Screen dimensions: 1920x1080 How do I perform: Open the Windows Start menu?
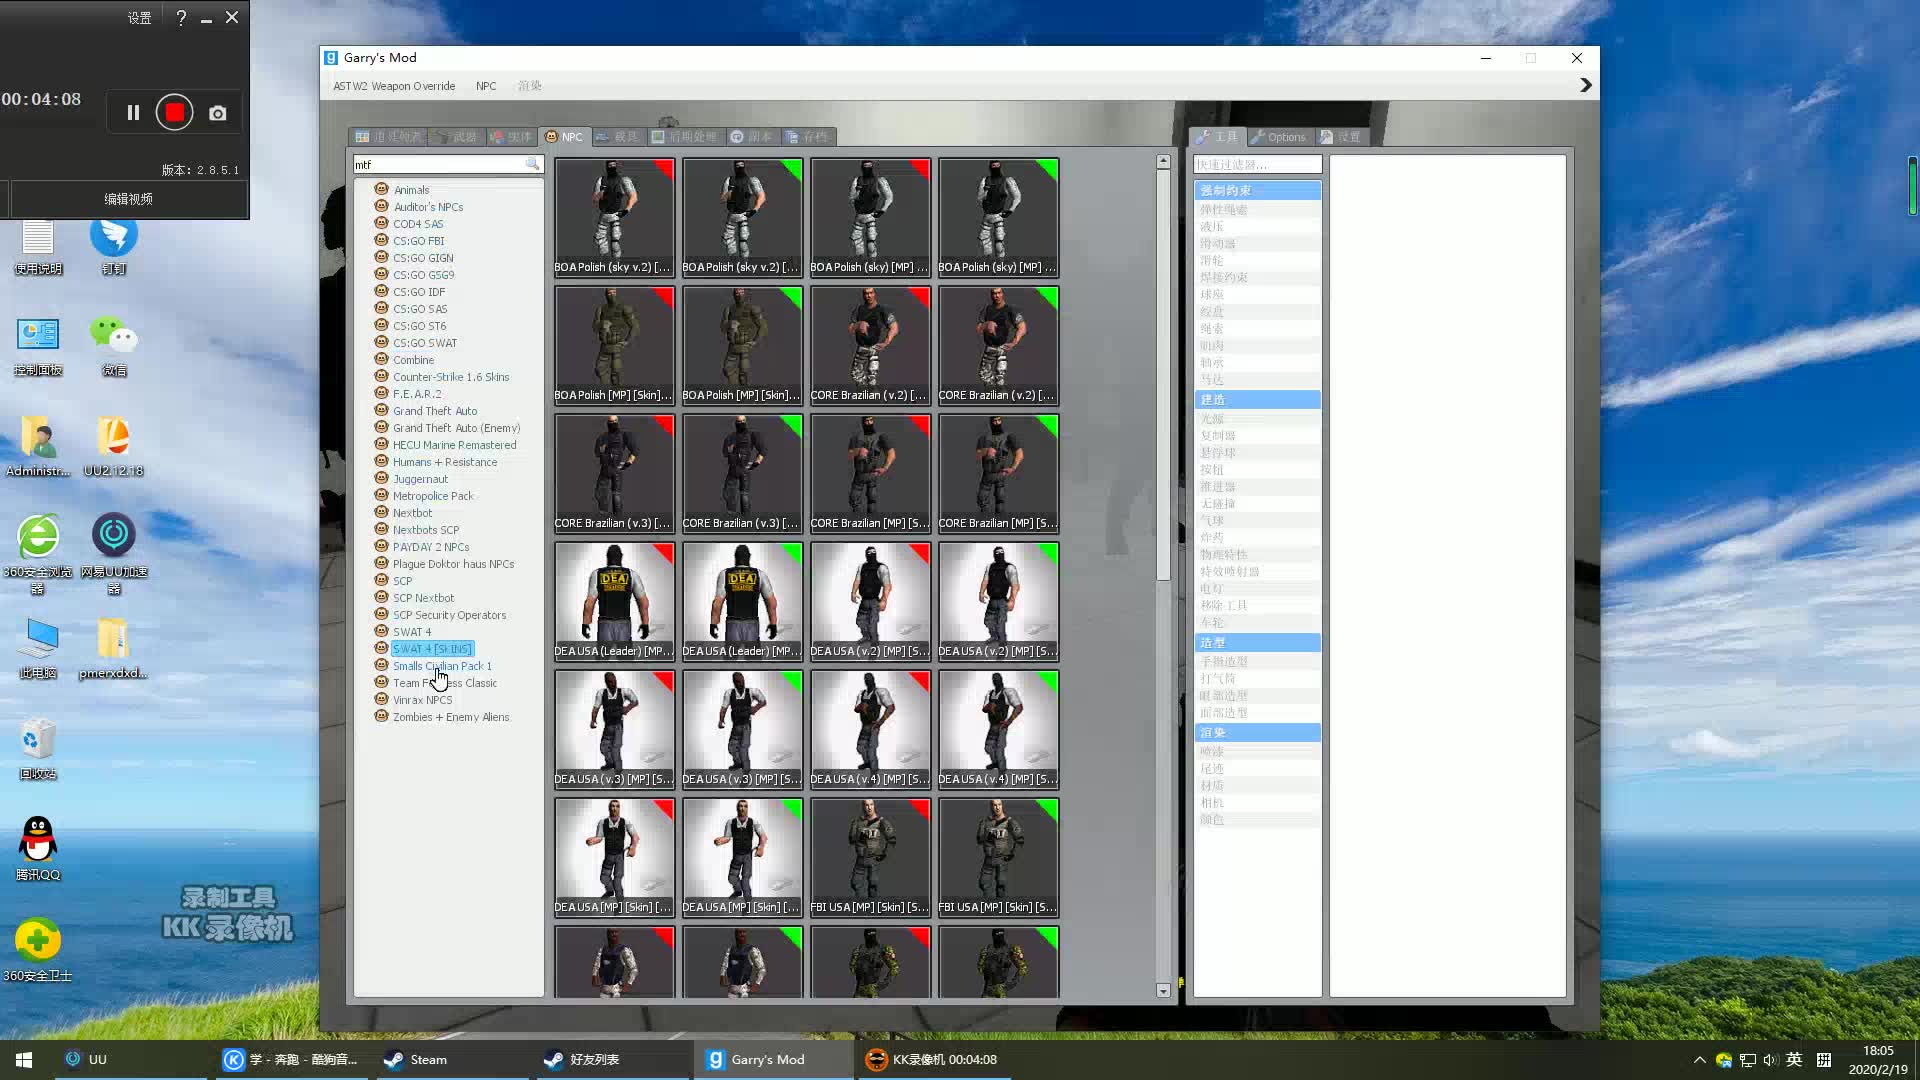tap(24, 1060)
